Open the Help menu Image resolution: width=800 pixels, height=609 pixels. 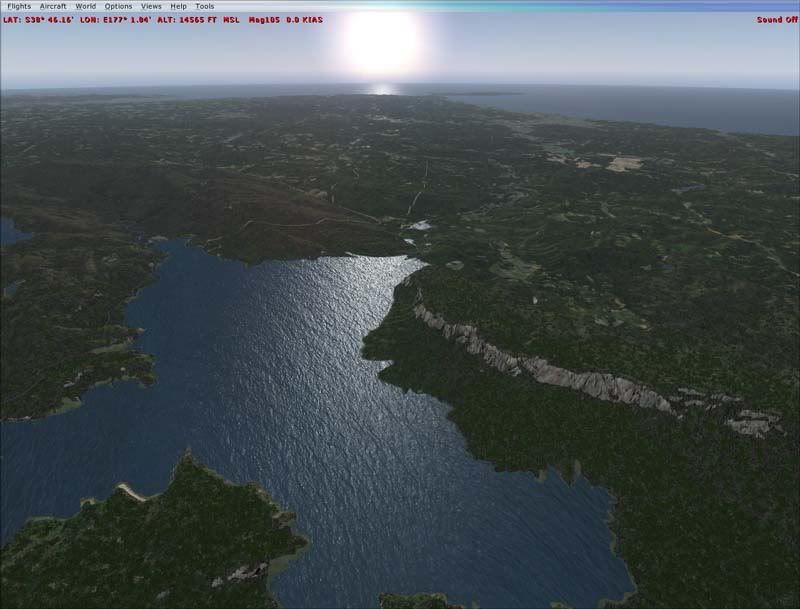pyautogui.click(x=178, y=6)
